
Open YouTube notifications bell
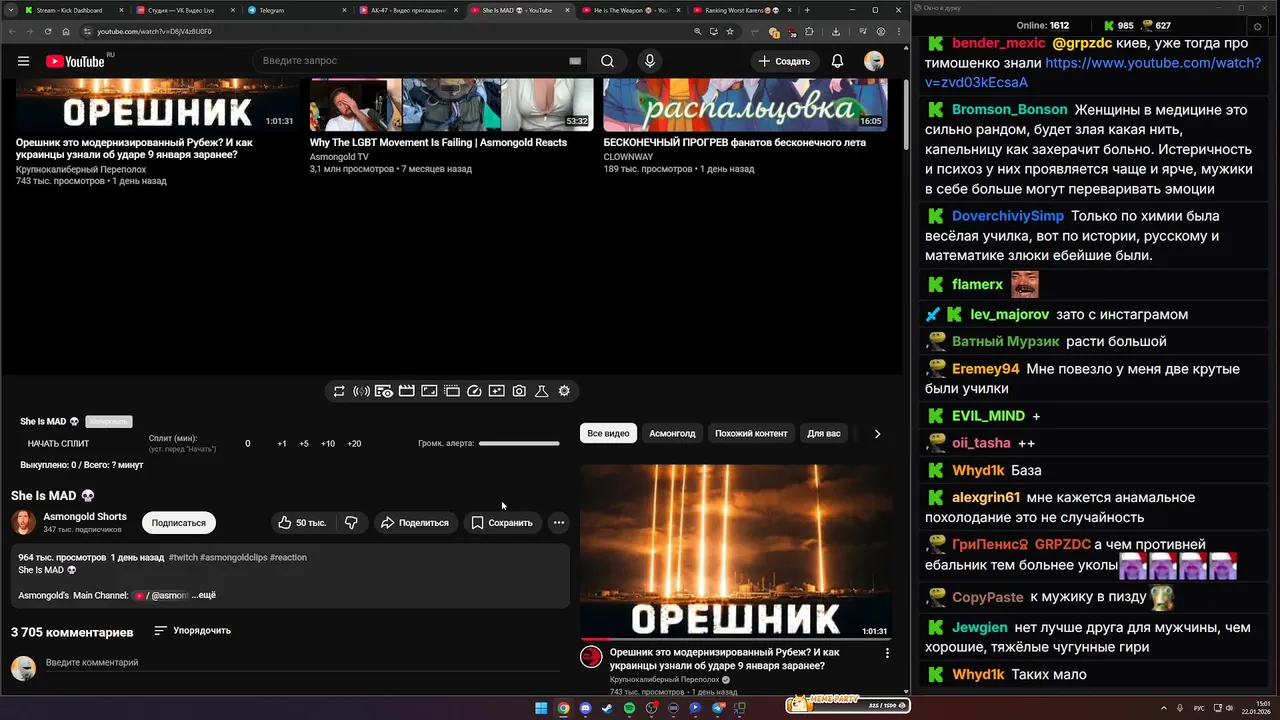click(x=838, y=61)
